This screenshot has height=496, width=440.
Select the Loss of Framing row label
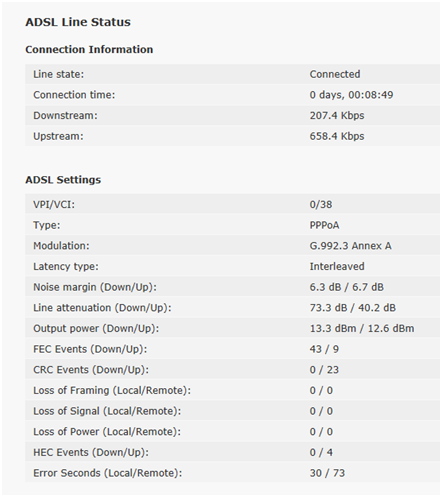tap(112, 390)
